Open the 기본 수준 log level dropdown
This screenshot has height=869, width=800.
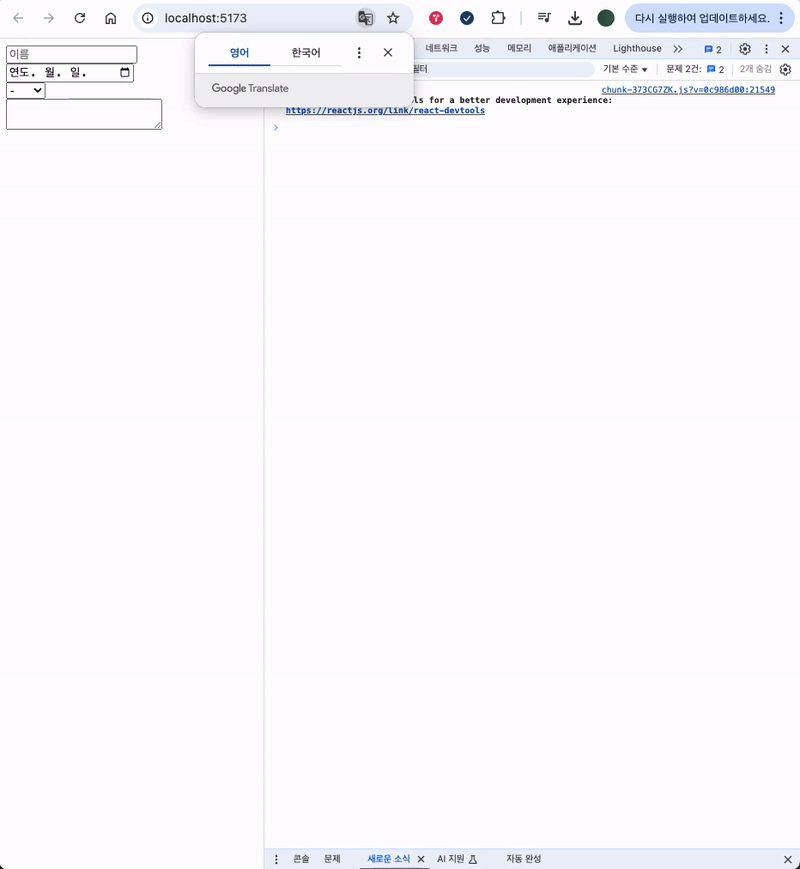point(625,69)
